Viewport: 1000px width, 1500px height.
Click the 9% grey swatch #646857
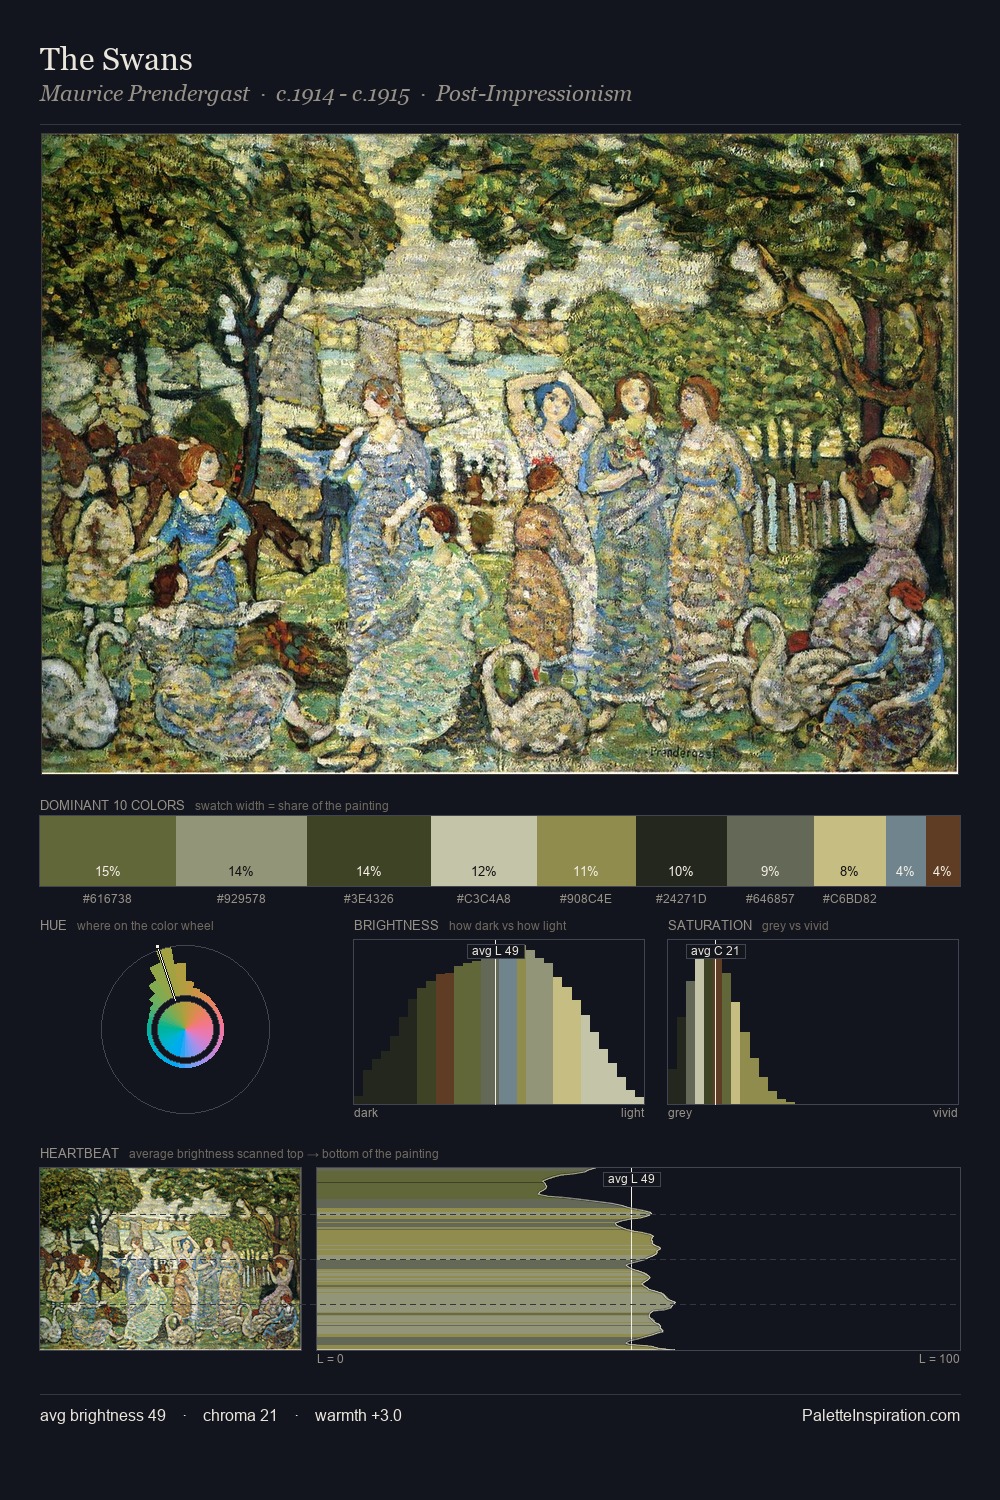pyautogui.click(x=770, y=851)
